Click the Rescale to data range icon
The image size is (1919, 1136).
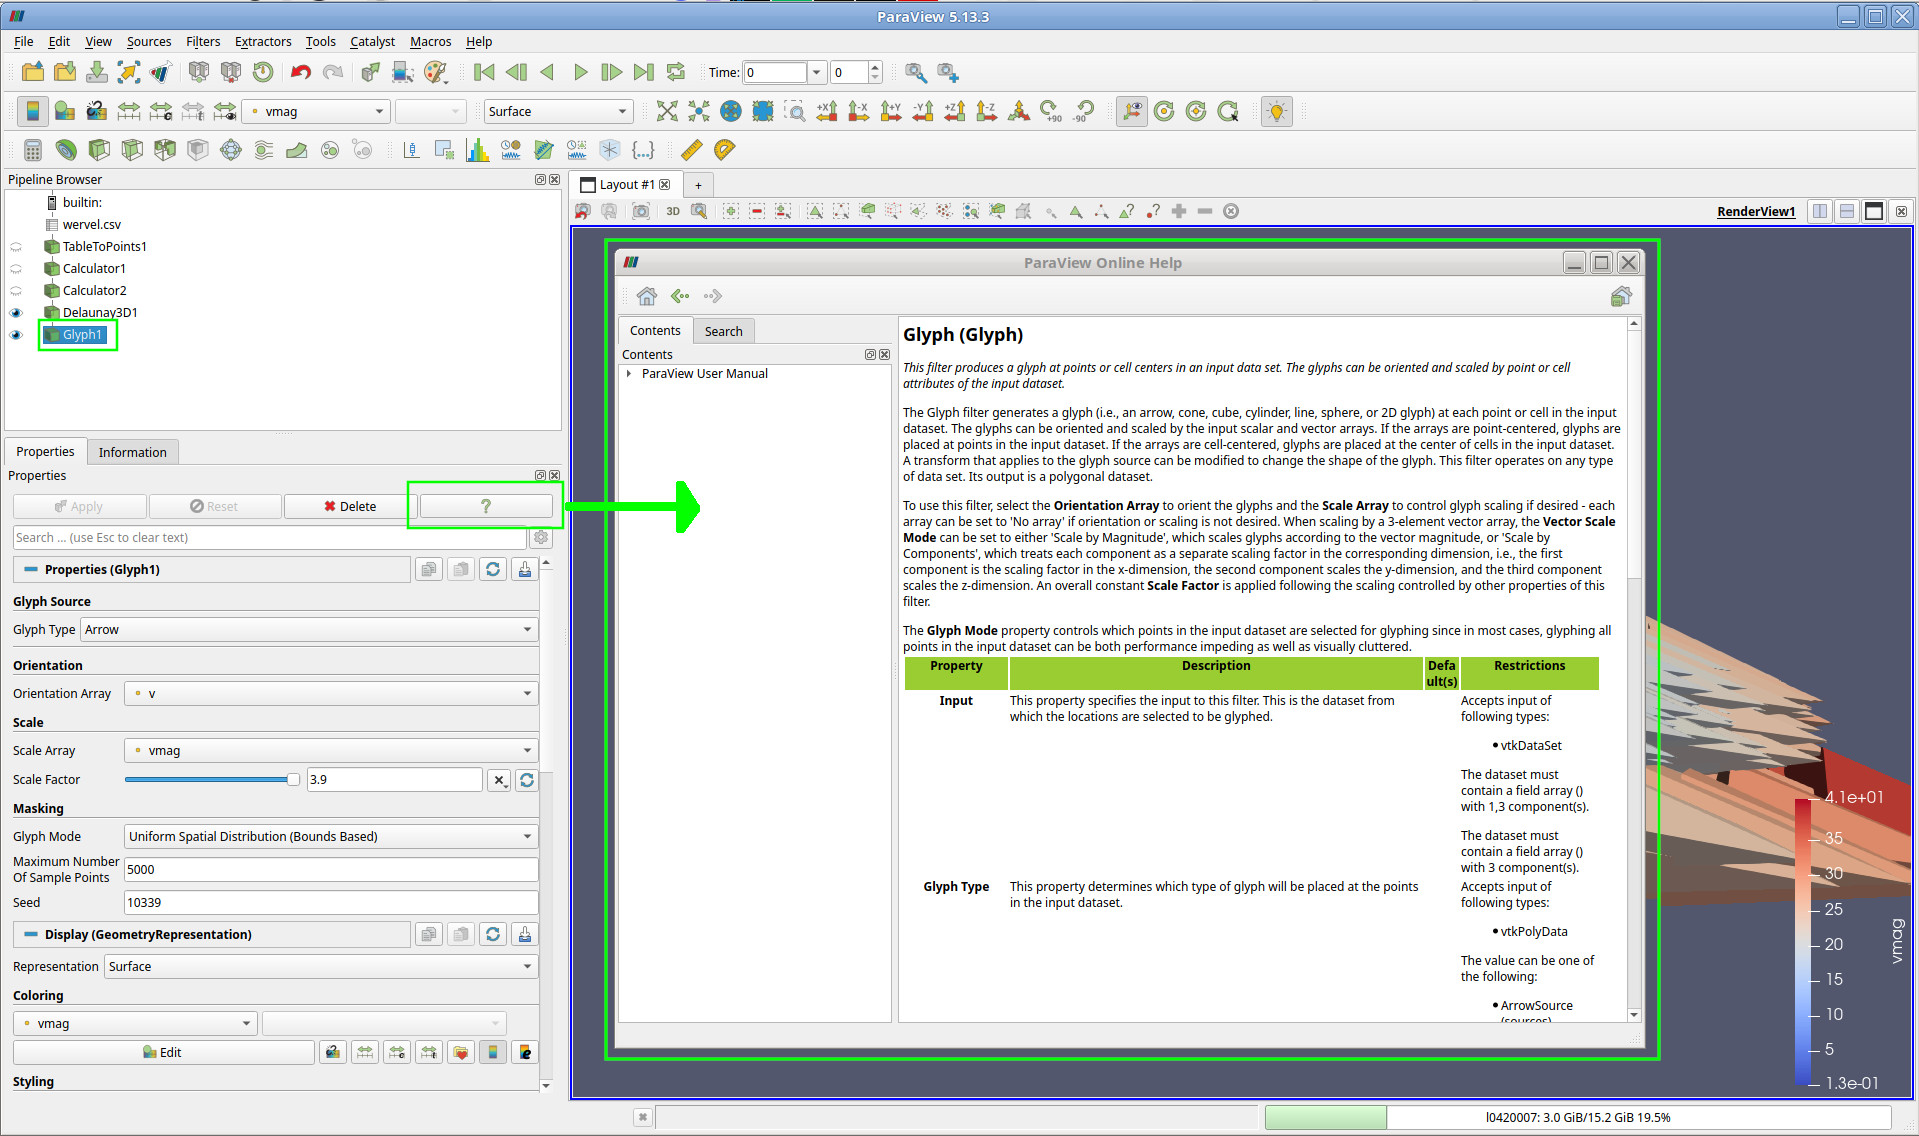pyautogui.click(x=129, y=111)
